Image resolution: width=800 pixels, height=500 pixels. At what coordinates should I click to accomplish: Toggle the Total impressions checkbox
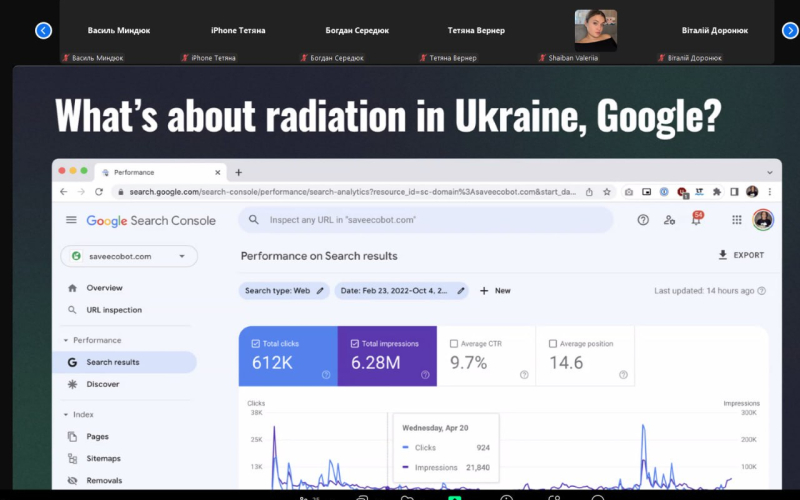355,344
